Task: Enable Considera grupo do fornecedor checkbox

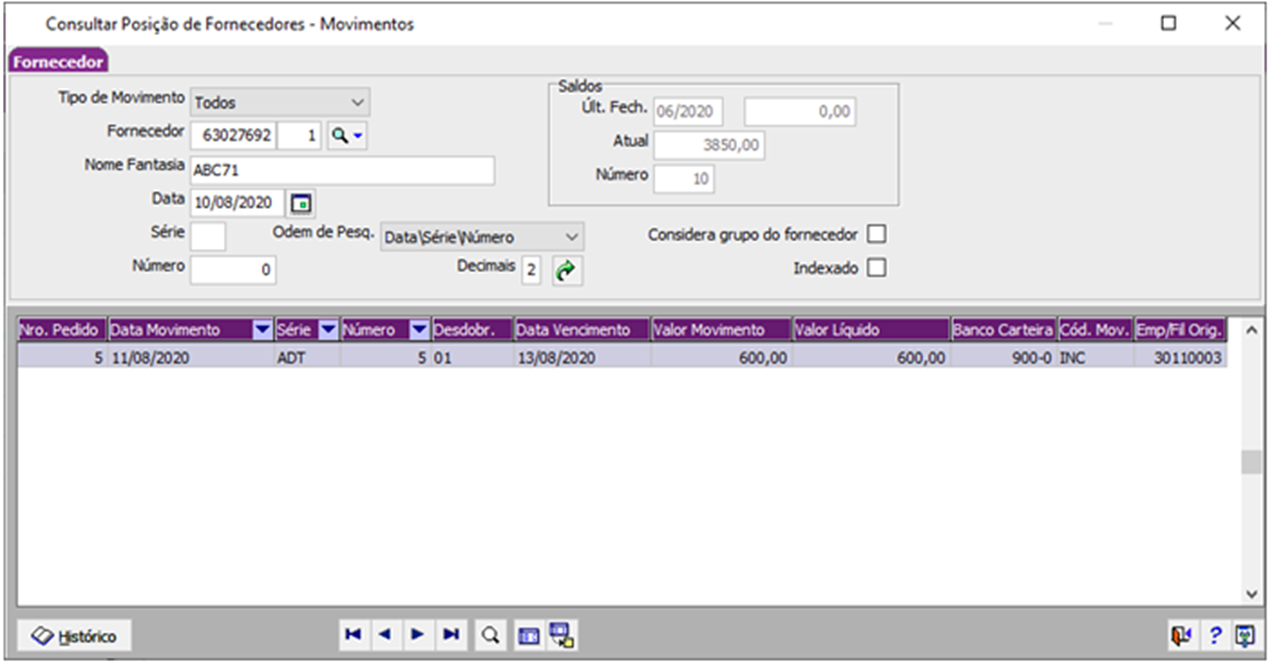Action: pyautogui.click(x=876, y=235)
